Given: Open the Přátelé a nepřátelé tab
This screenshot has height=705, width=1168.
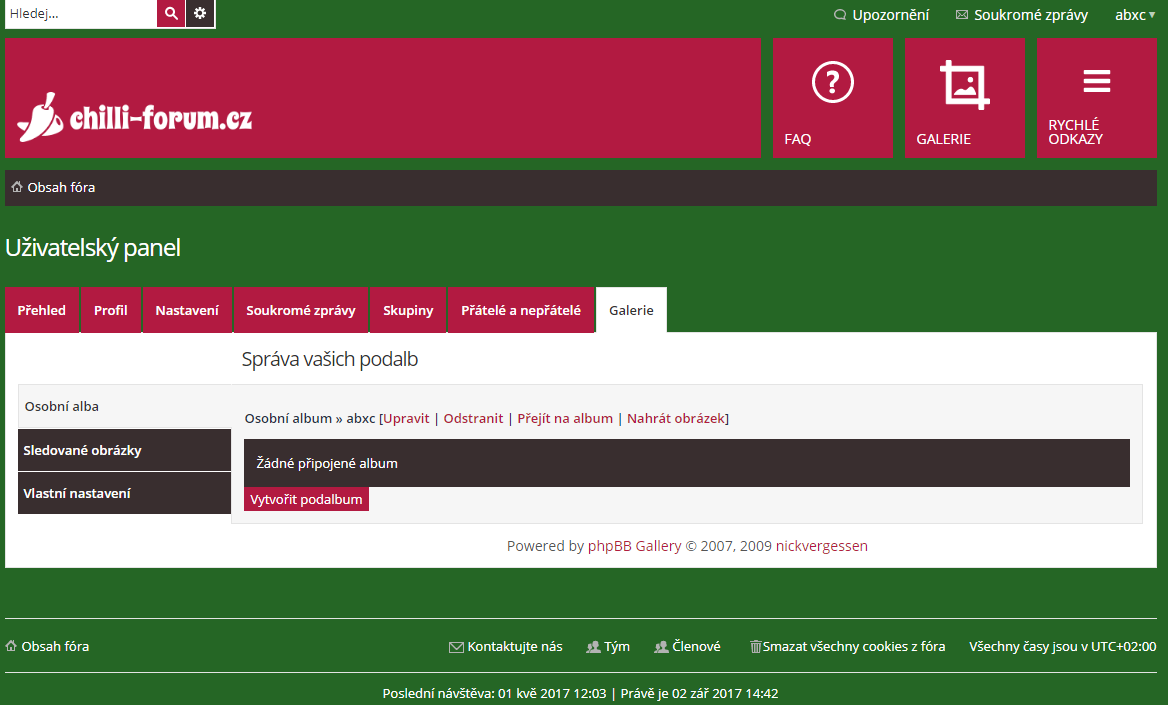Looking at the screenshot, I should [x=520, y=310].
